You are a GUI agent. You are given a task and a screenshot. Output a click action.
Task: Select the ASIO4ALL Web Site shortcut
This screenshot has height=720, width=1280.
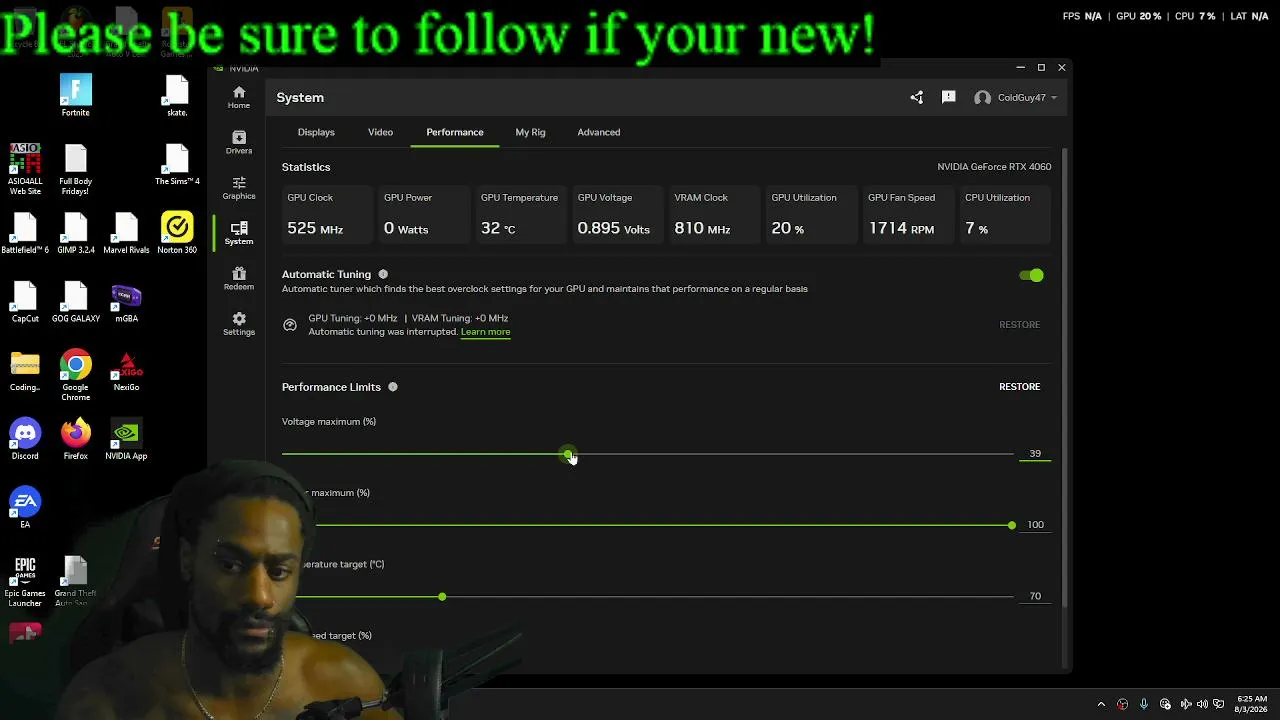[25, 169]
